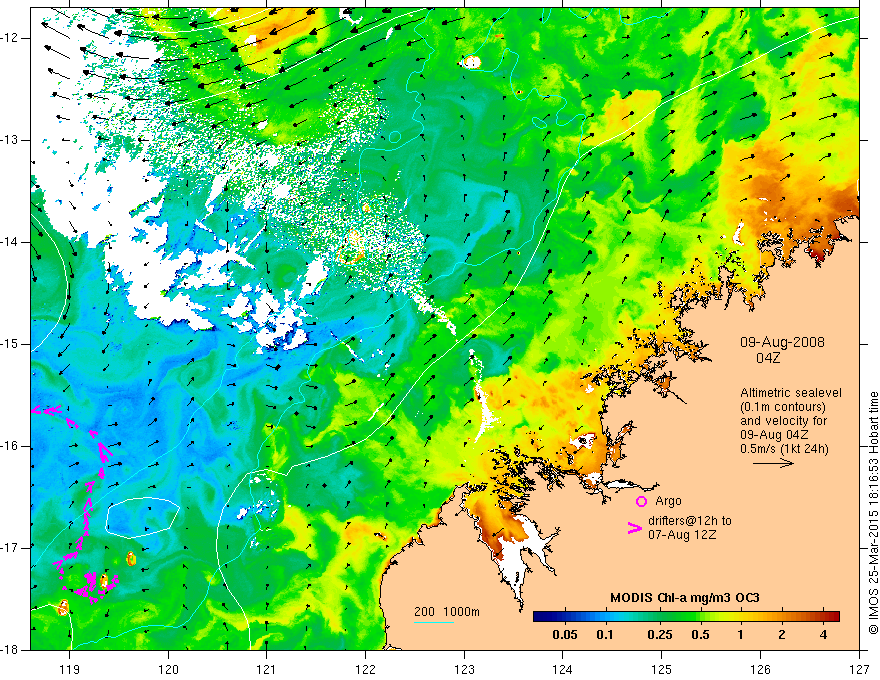
Task: Click the '07-Aug 12Z' legend text
Action: click(x=682, y=535)
